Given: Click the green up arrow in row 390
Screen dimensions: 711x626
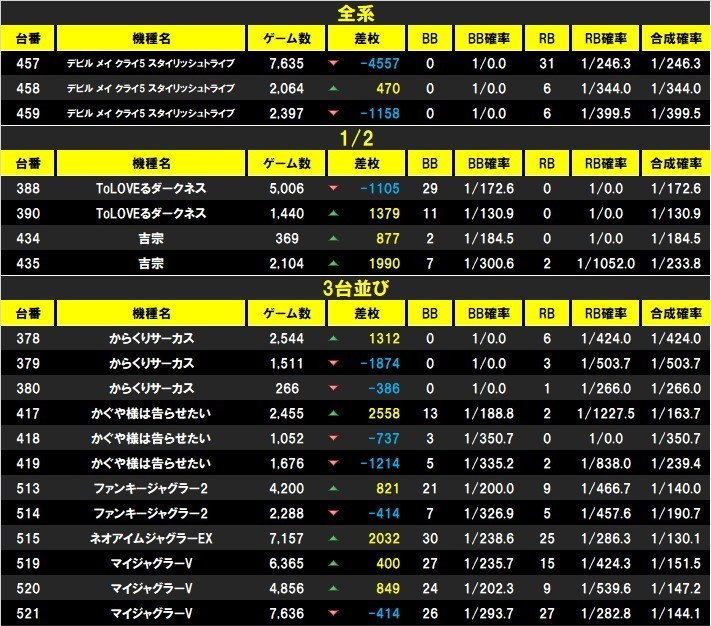Looking at the screenshot, I should point(334,213).
